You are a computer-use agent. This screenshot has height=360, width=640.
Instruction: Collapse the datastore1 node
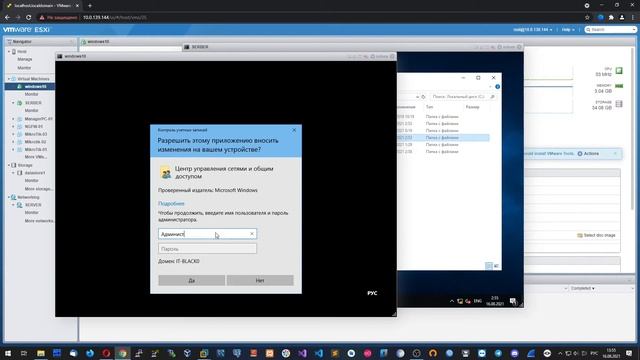(13, 173)
